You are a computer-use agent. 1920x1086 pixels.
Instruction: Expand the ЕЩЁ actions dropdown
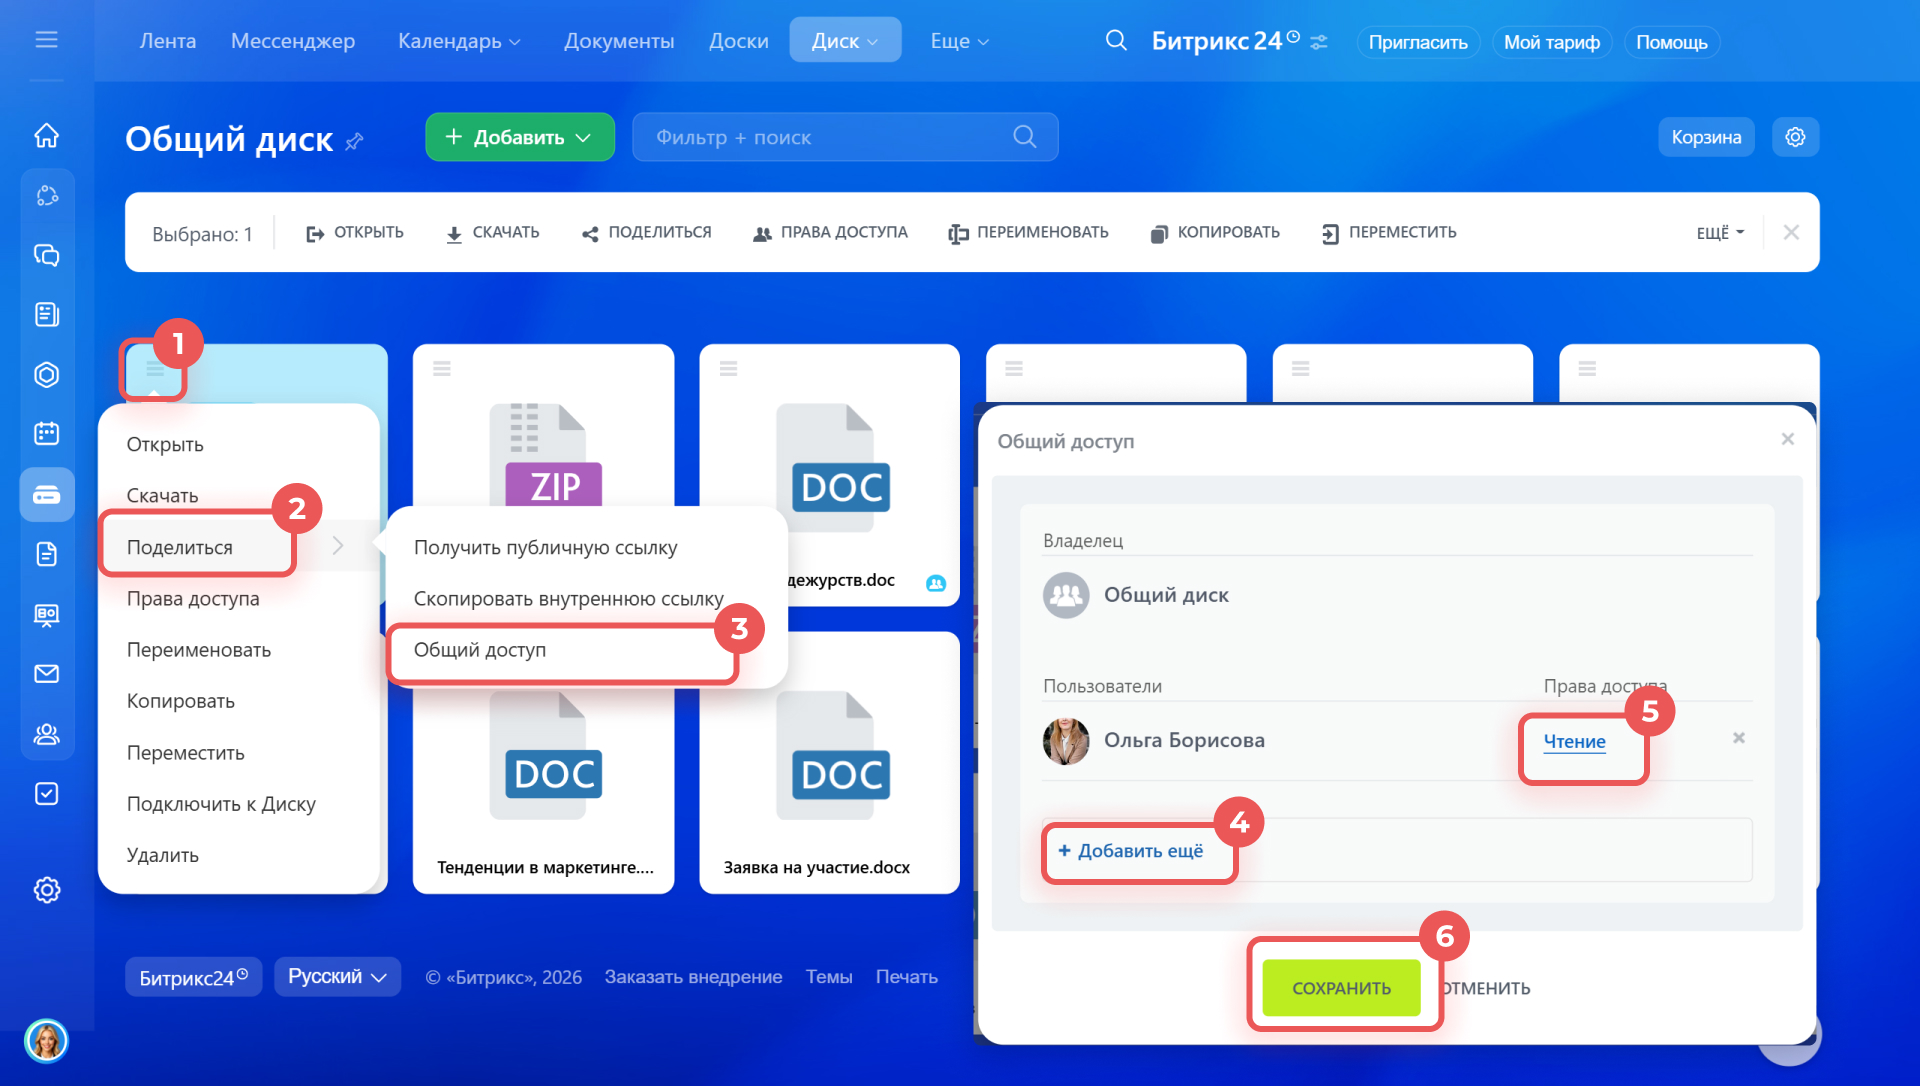pos(1720,233)
